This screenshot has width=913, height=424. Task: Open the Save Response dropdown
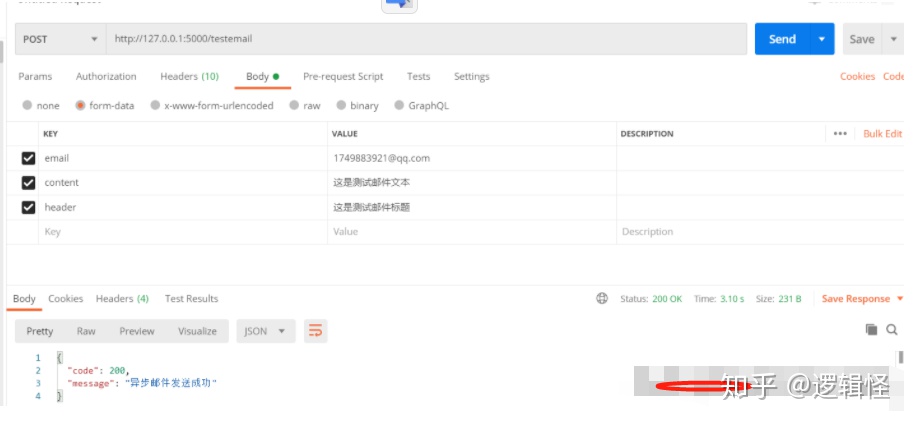click(862, 299)
